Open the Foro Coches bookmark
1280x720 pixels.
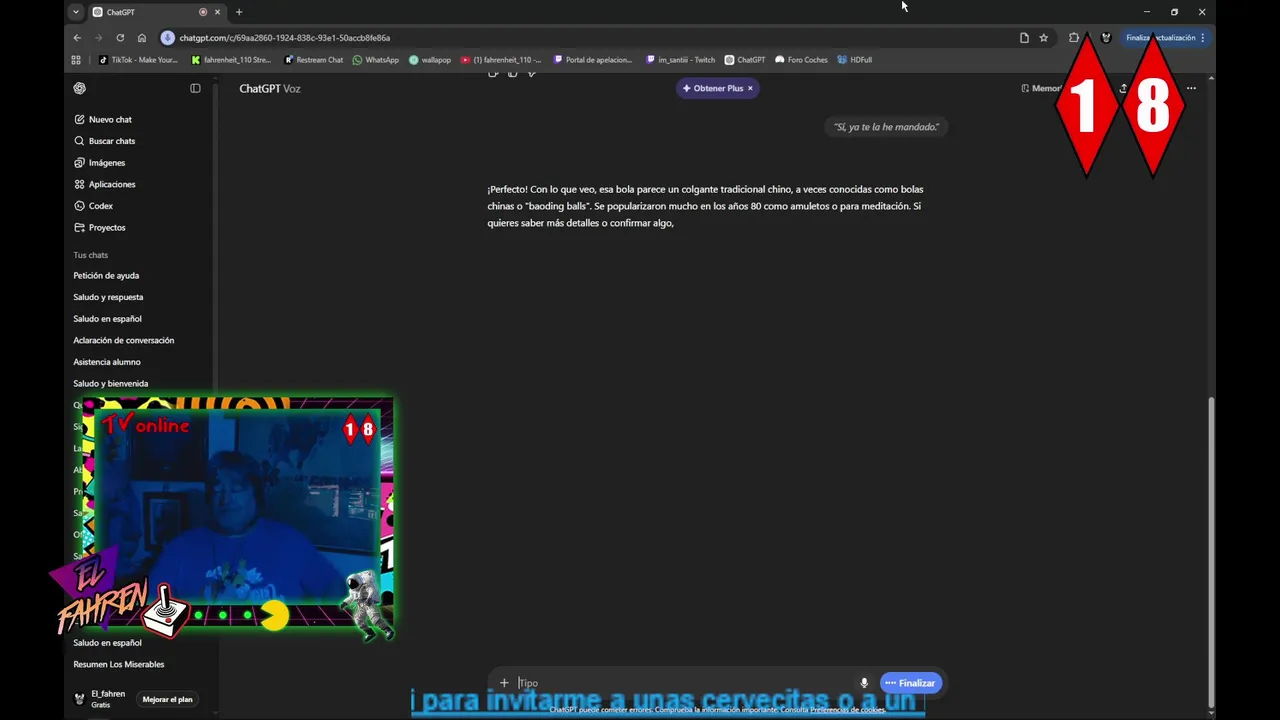[x=802, y=60]
